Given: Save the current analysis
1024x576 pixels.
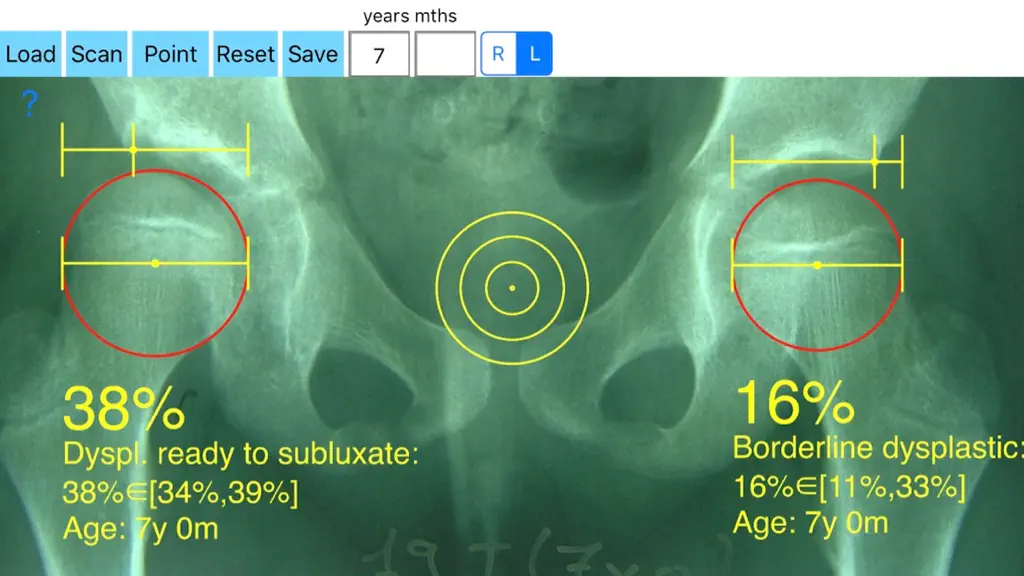Looking at the screenshot, I should [x=313, y=54].
